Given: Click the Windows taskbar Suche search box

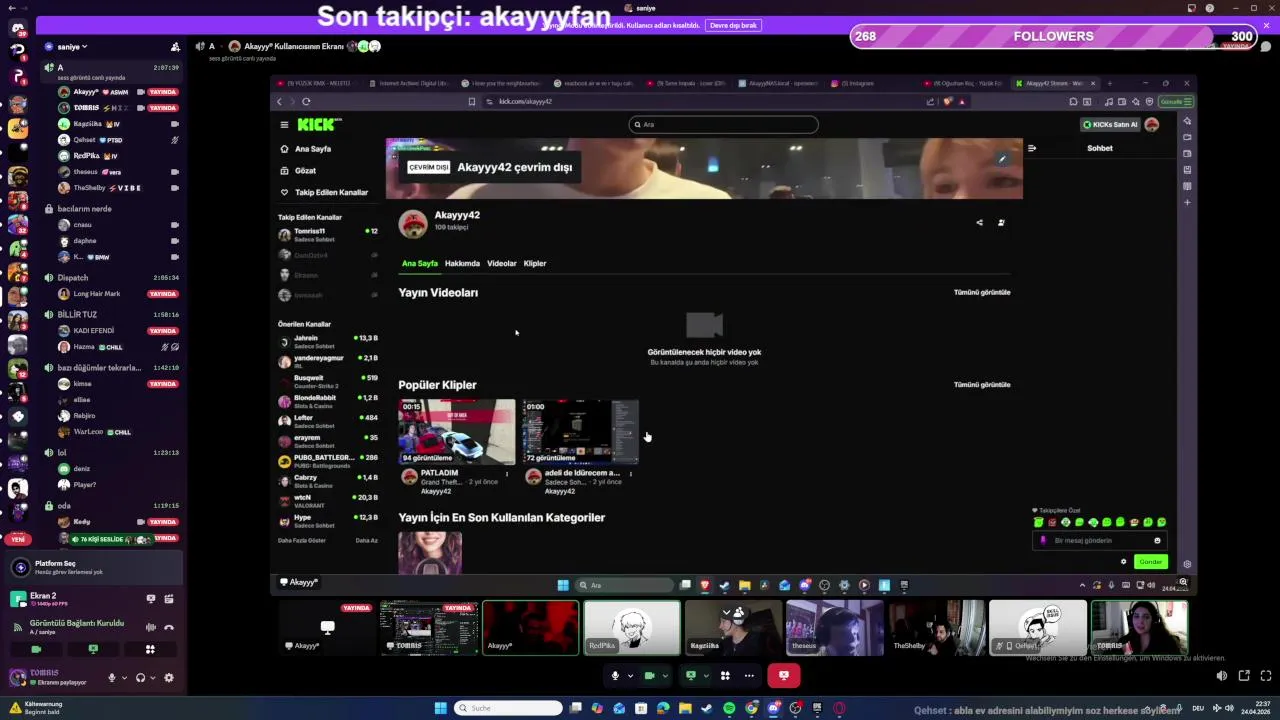Looking at the screenshot, I should [508, 708].
